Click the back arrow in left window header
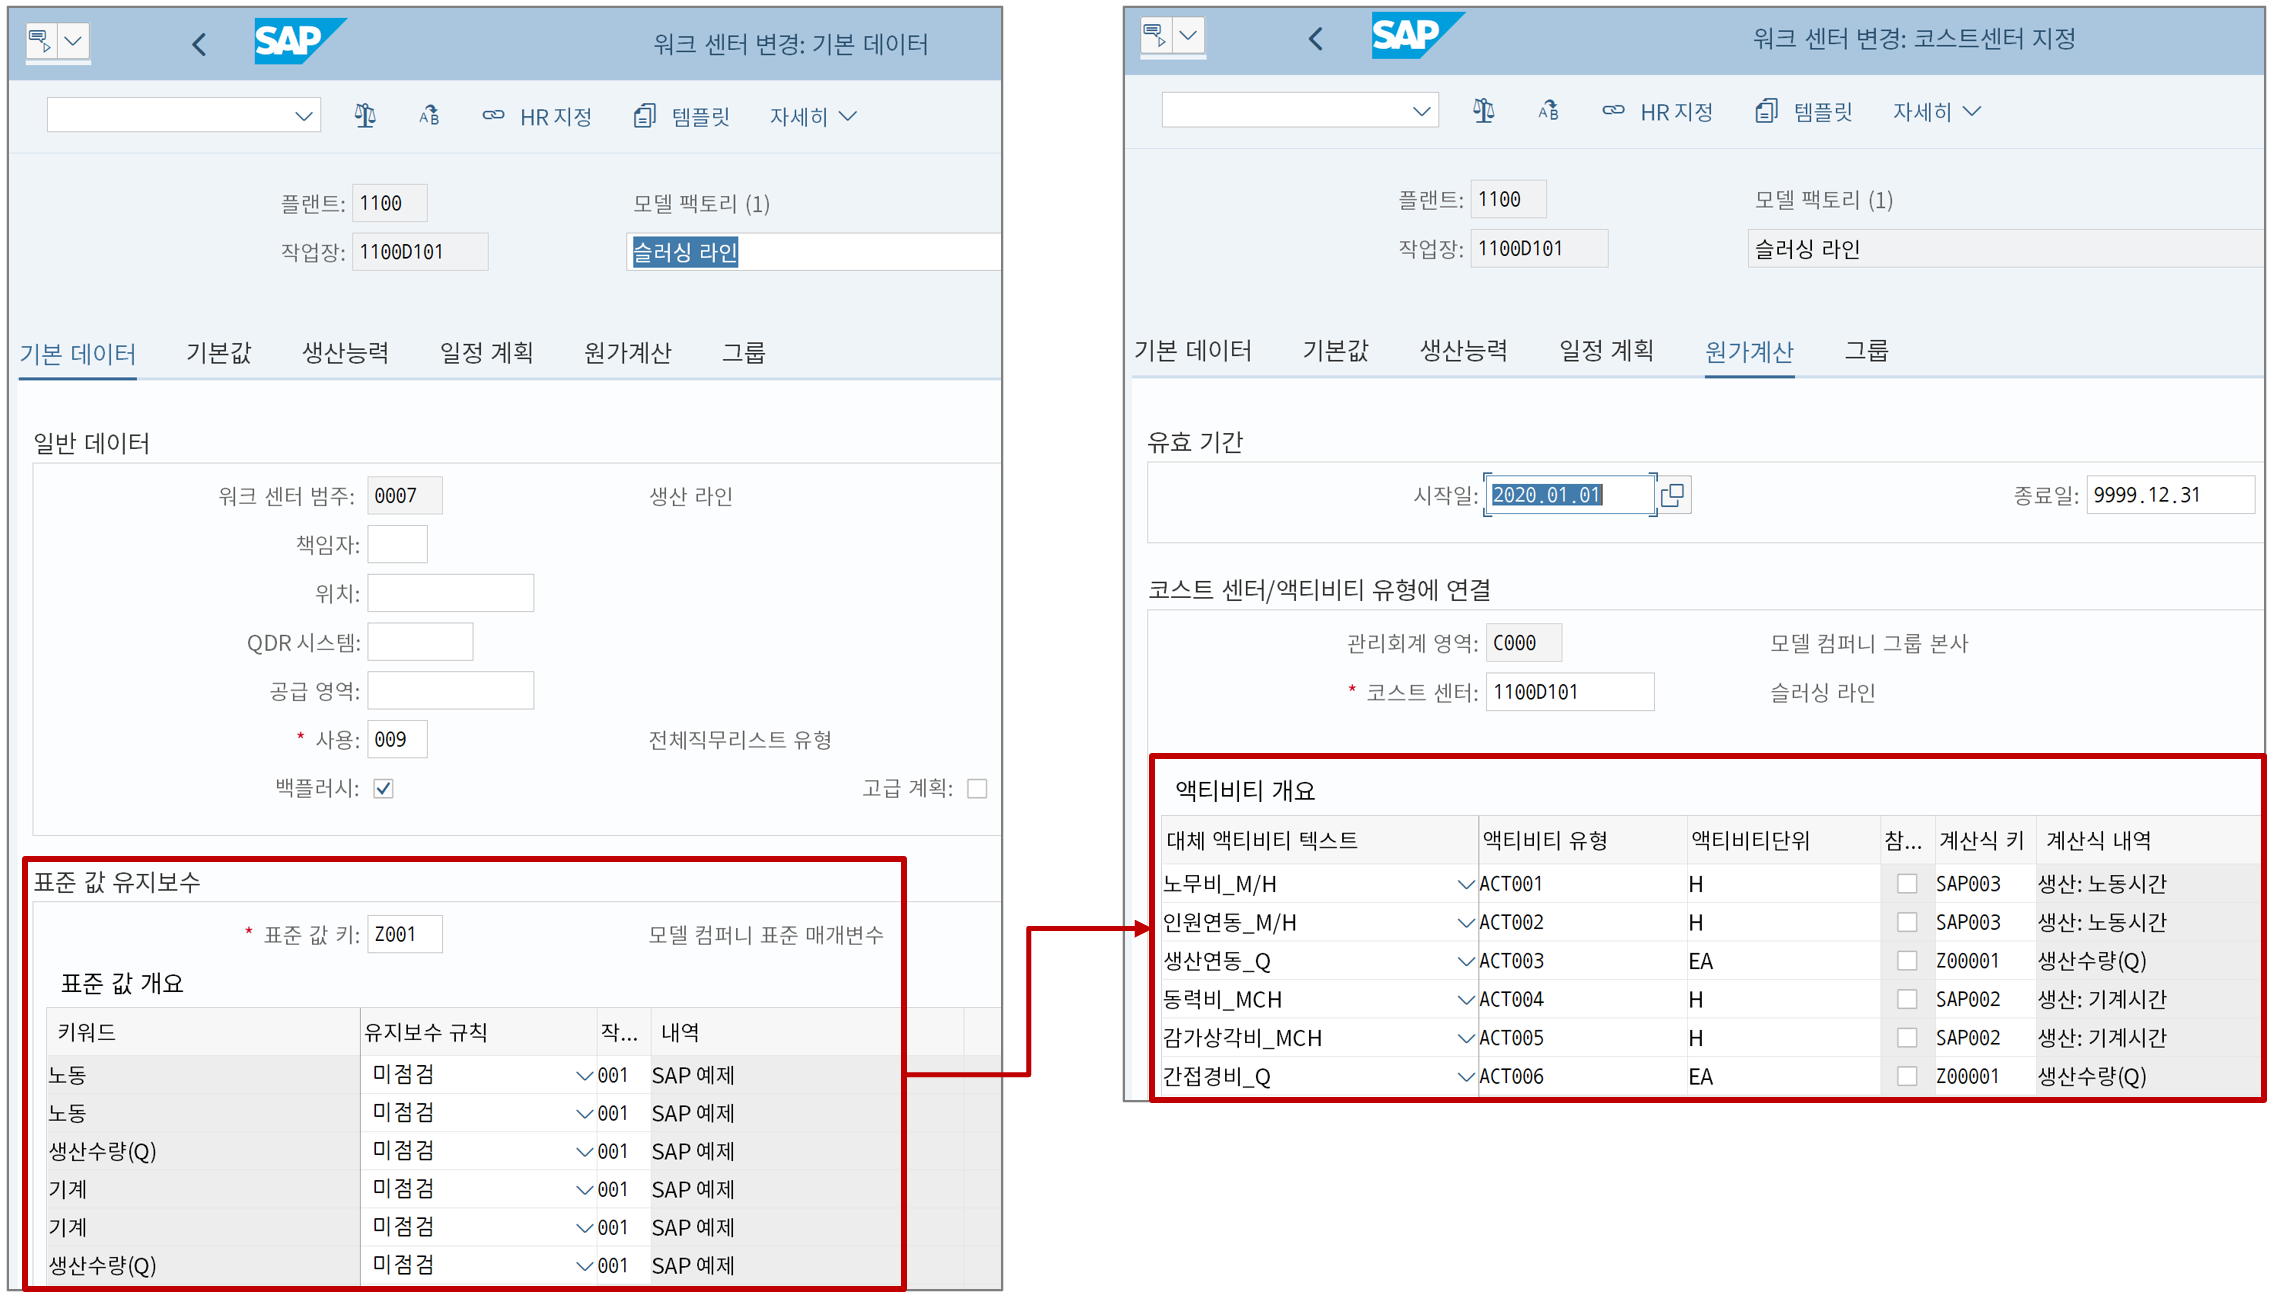2274x1300 pixels. (x=199, y=44)
